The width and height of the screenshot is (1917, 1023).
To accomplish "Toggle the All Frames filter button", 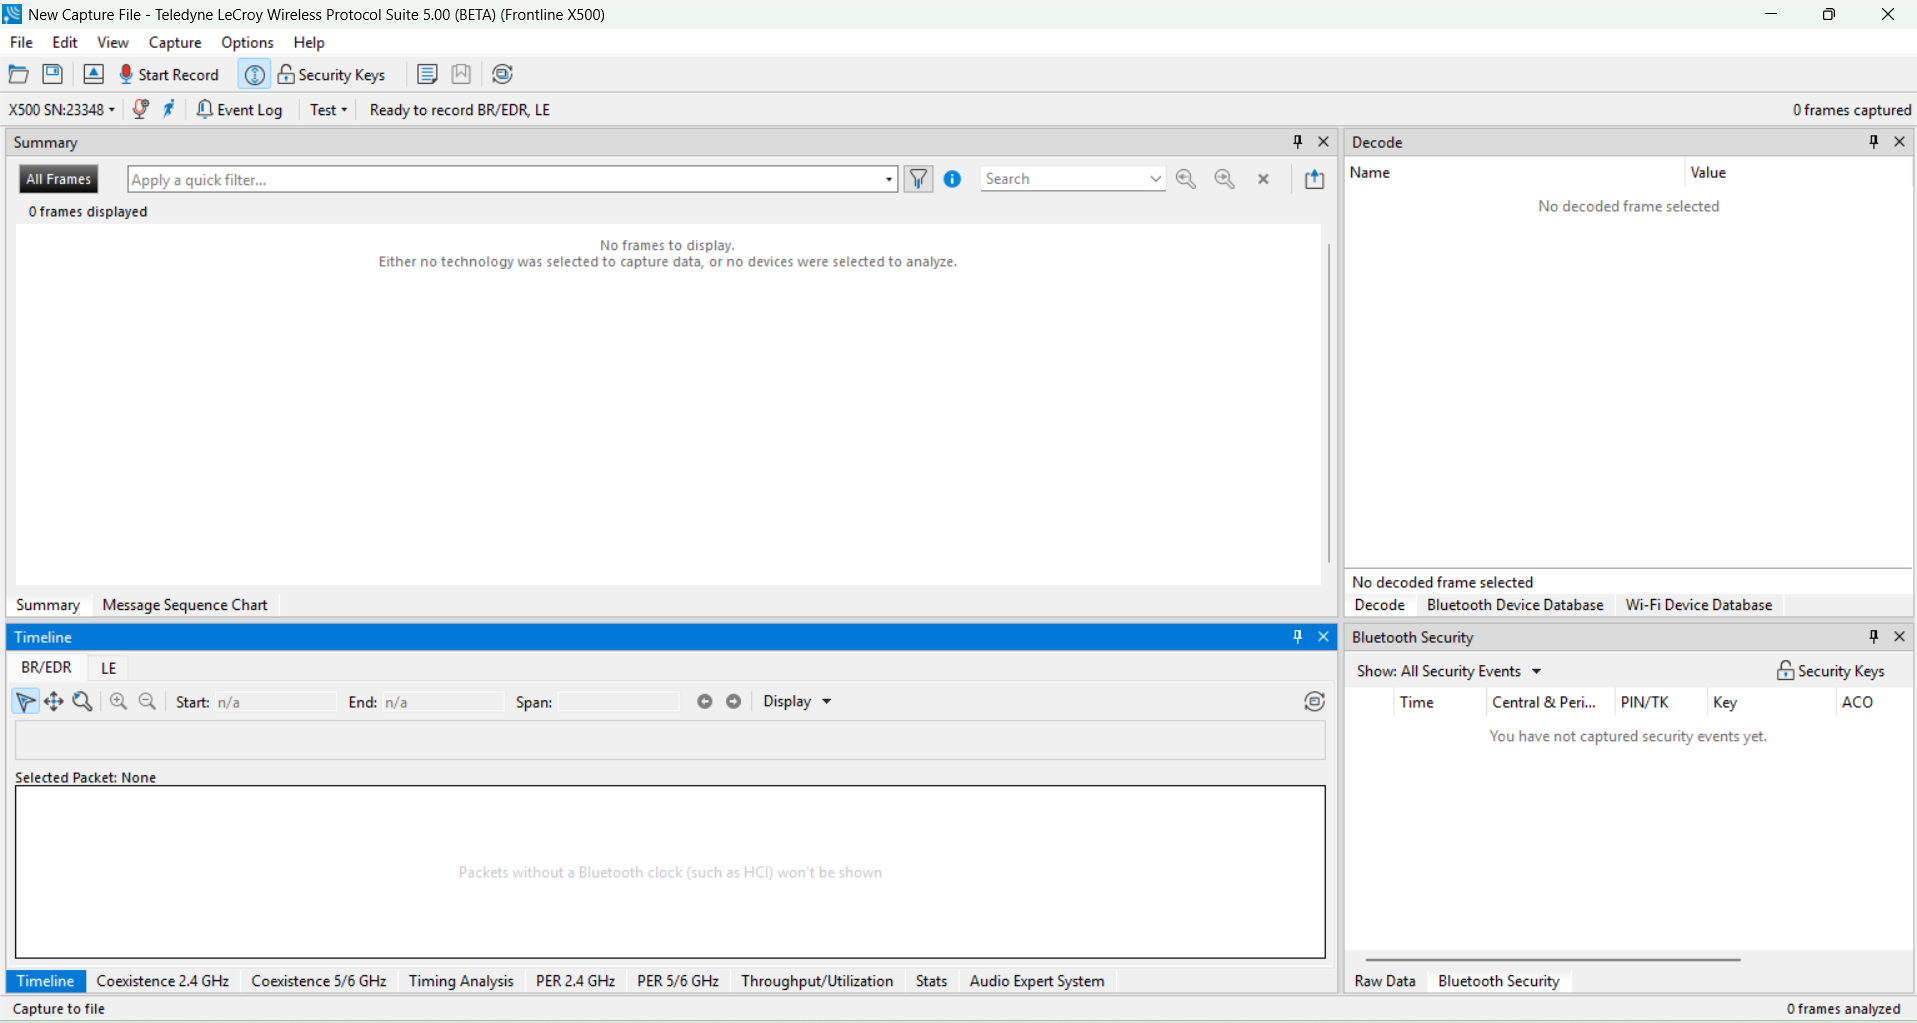I will [x=59, y=179].
